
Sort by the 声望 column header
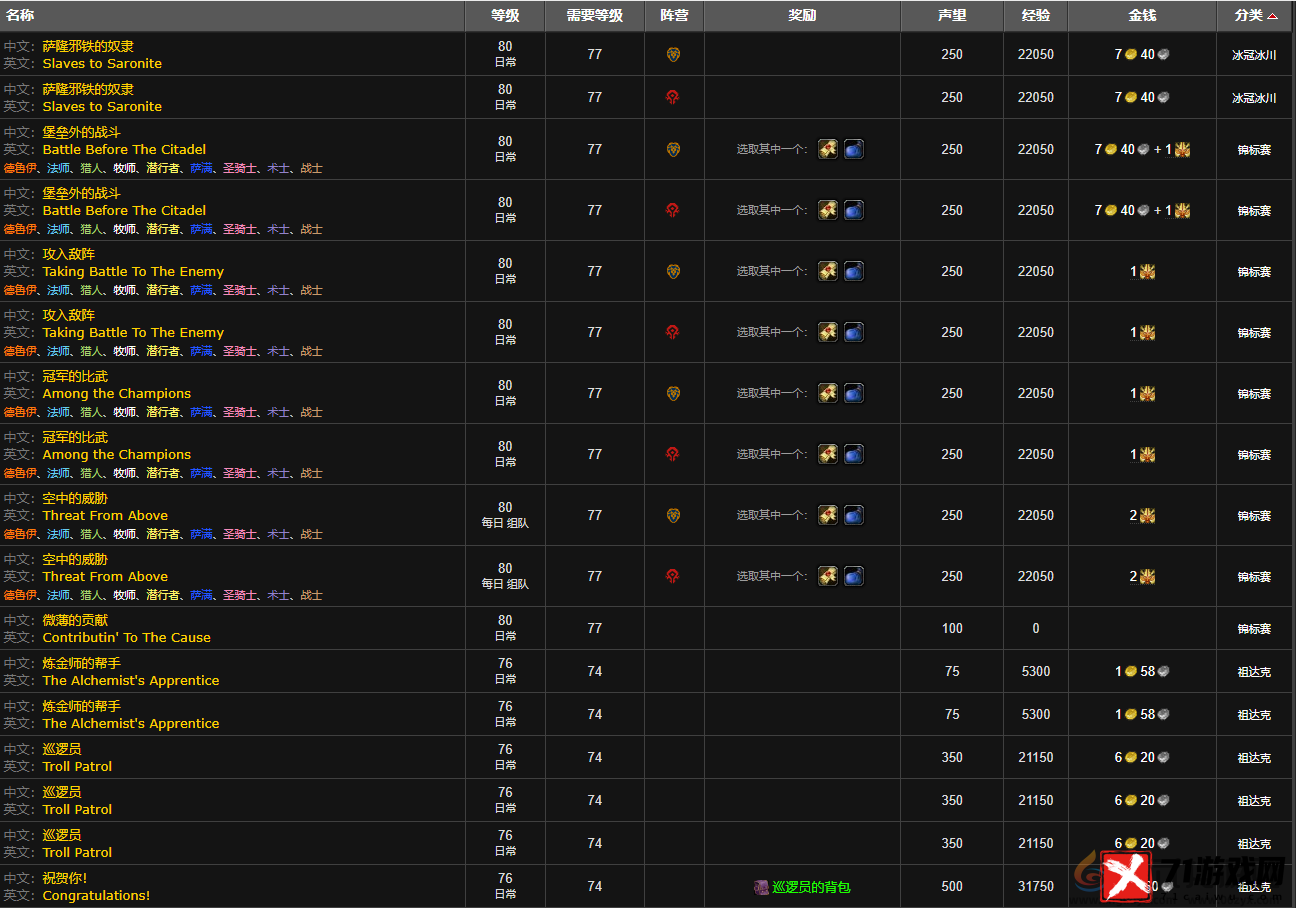952,15
